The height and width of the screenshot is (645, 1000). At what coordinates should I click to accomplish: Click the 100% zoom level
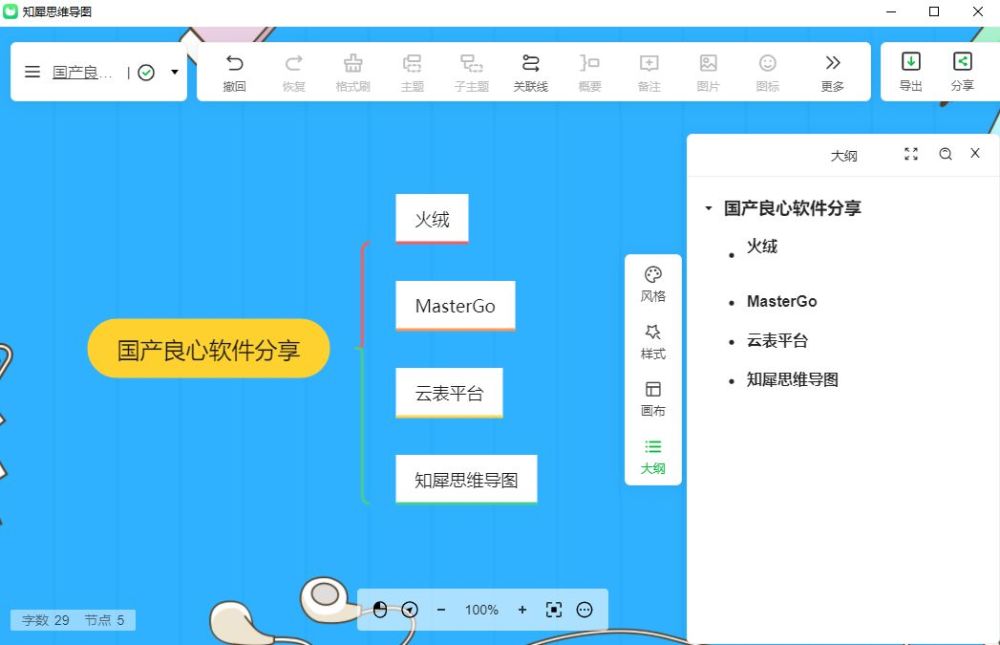coord(482,610)
